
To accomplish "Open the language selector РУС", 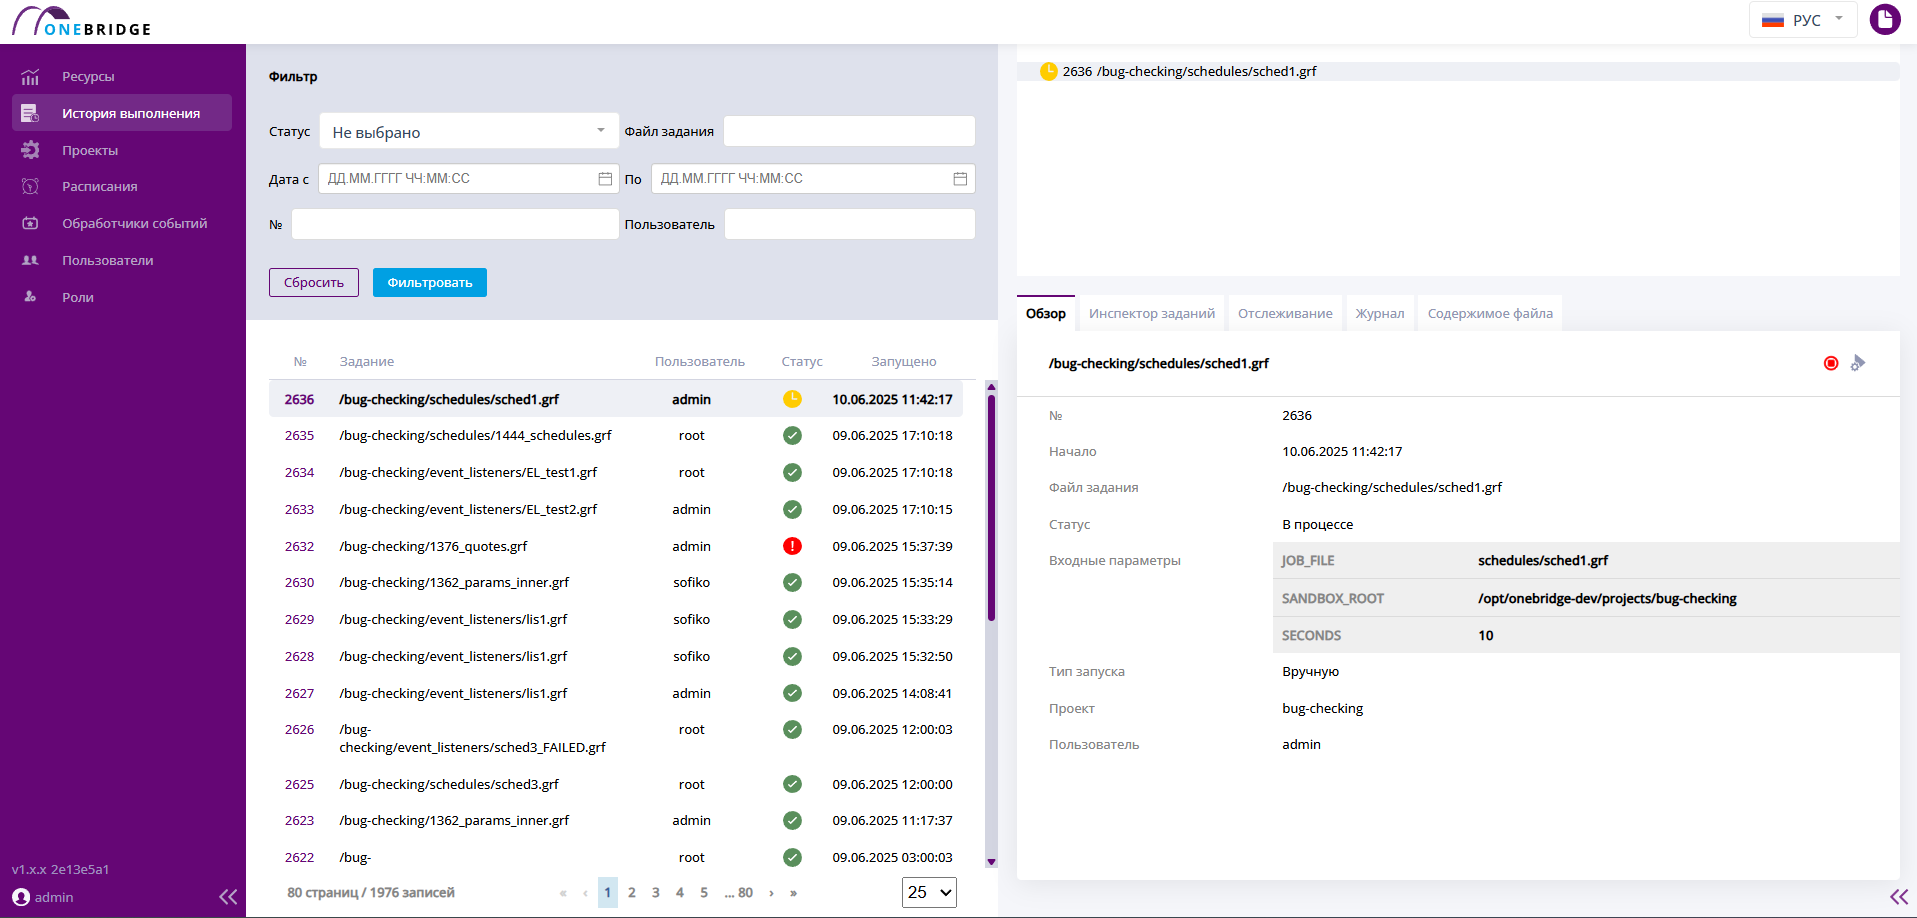I will click(1803, 20).
